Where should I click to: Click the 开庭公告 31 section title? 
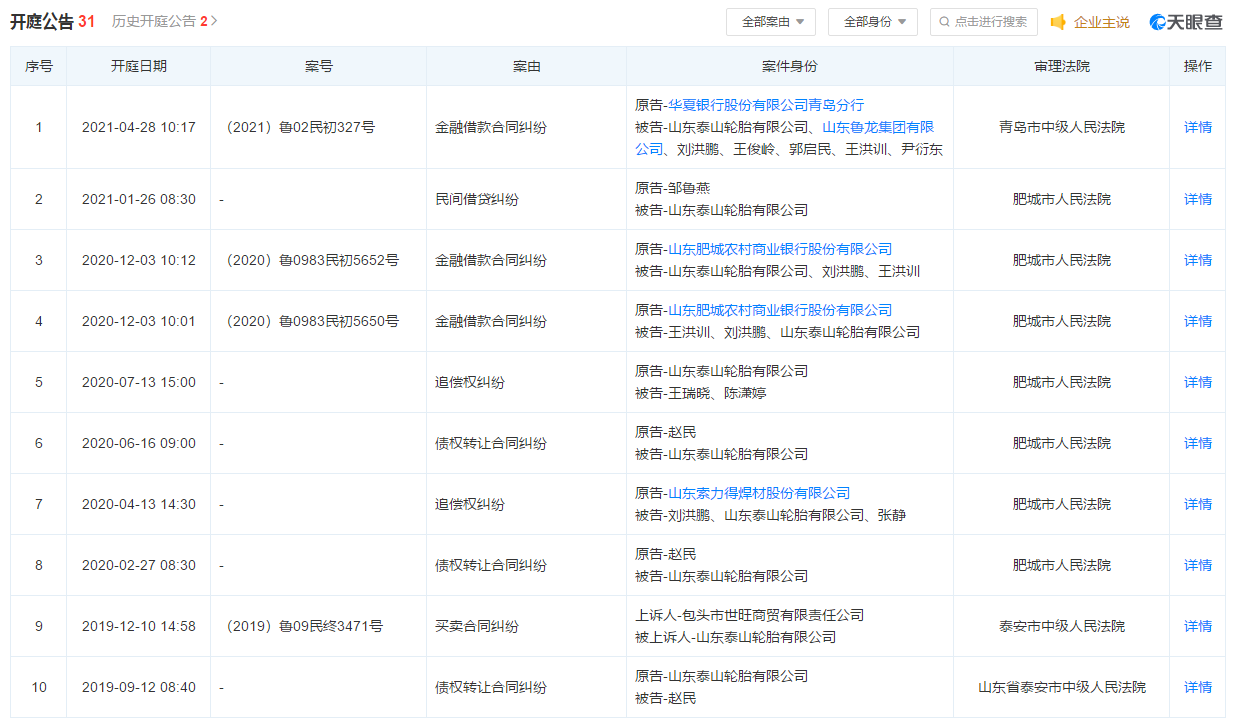pos(53,21)
